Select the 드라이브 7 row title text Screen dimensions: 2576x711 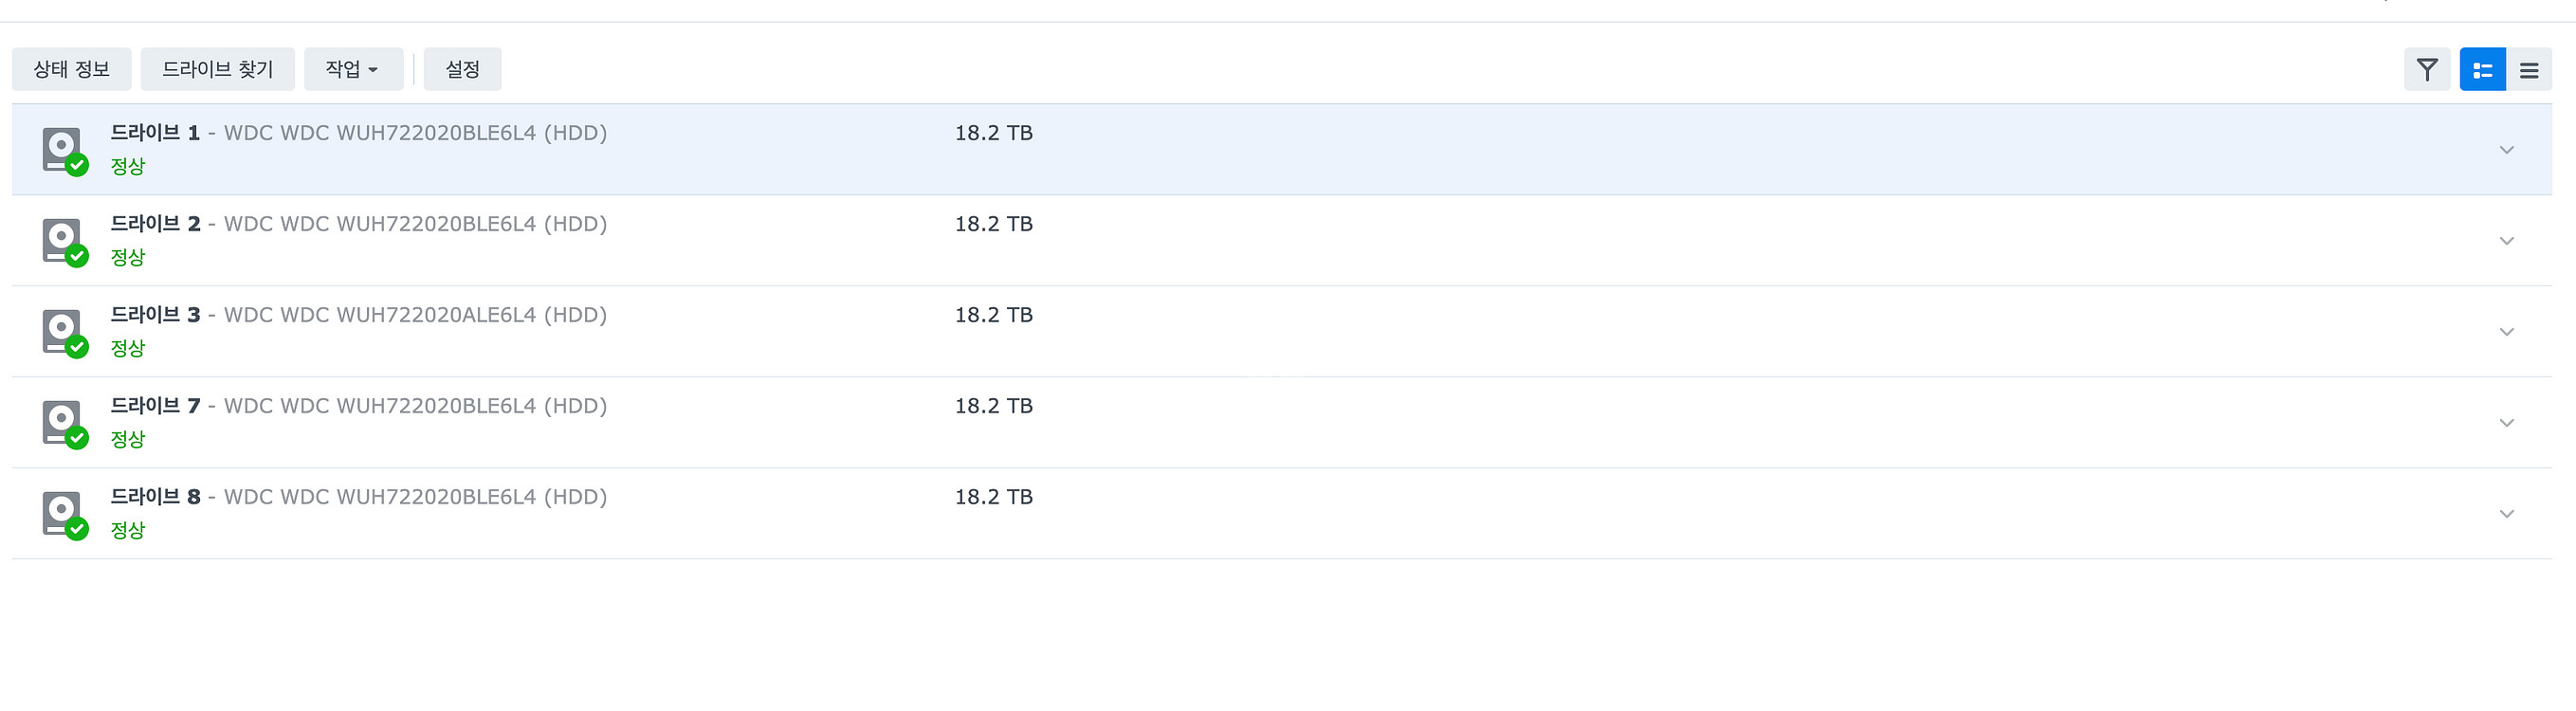(x=358, y=406)
